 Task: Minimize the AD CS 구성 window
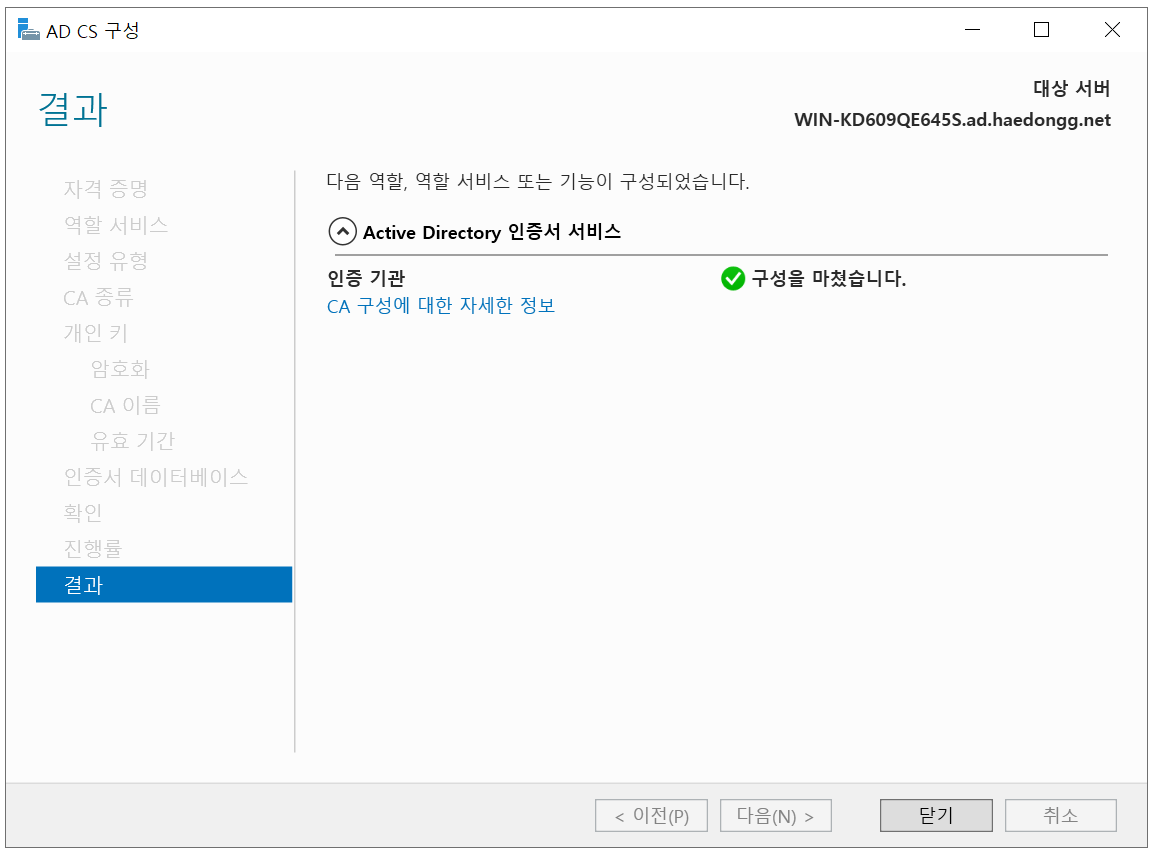click(x=972, y=30)
